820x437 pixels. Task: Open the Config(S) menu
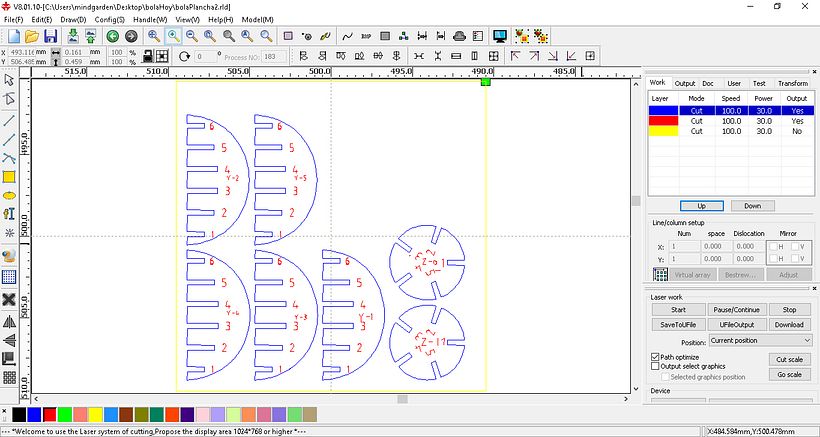click(109, 19)
